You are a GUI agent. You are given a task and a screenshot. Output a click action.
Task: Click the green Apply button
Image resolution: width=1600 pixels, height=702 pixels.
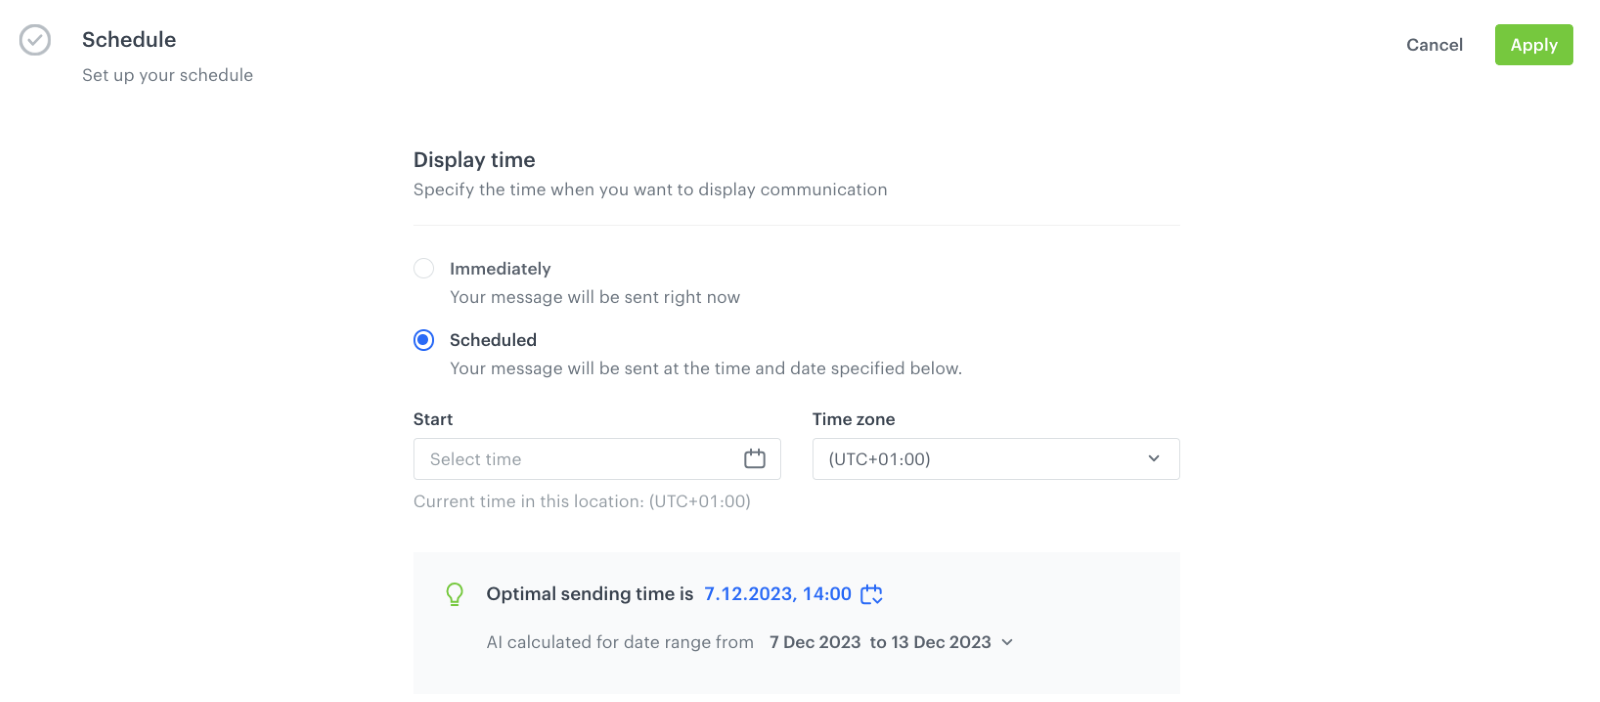pyautogui.click(x=1533, y=45)
